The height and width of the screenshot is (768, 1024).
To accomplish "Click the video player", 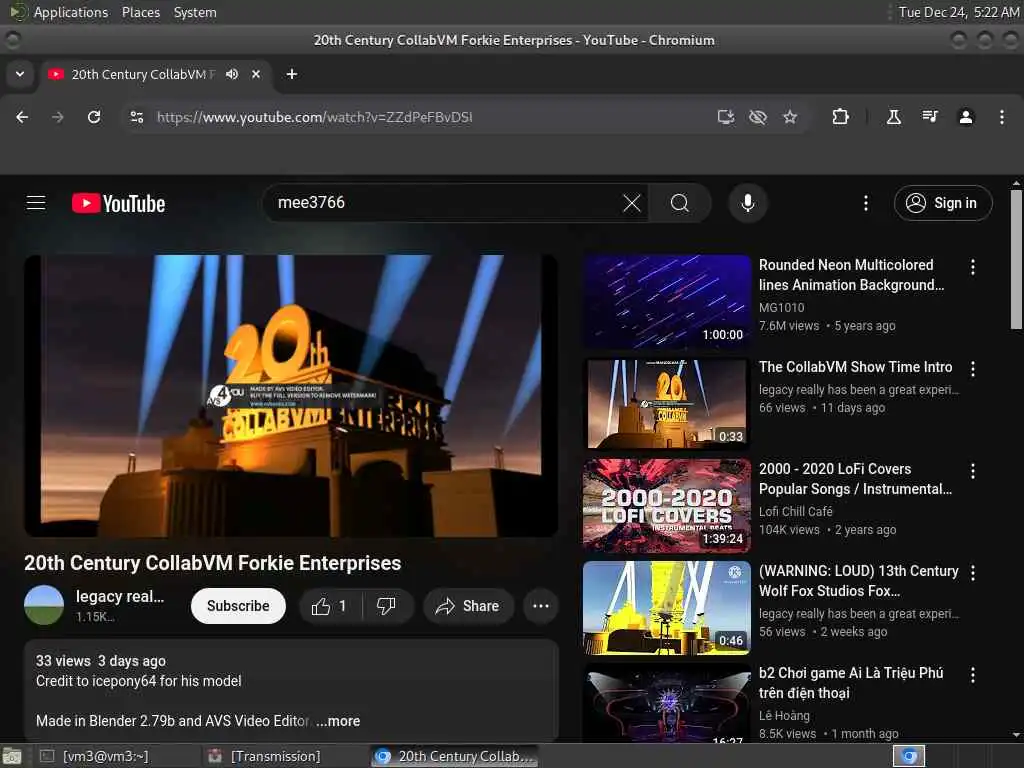I will click(291, 396).
